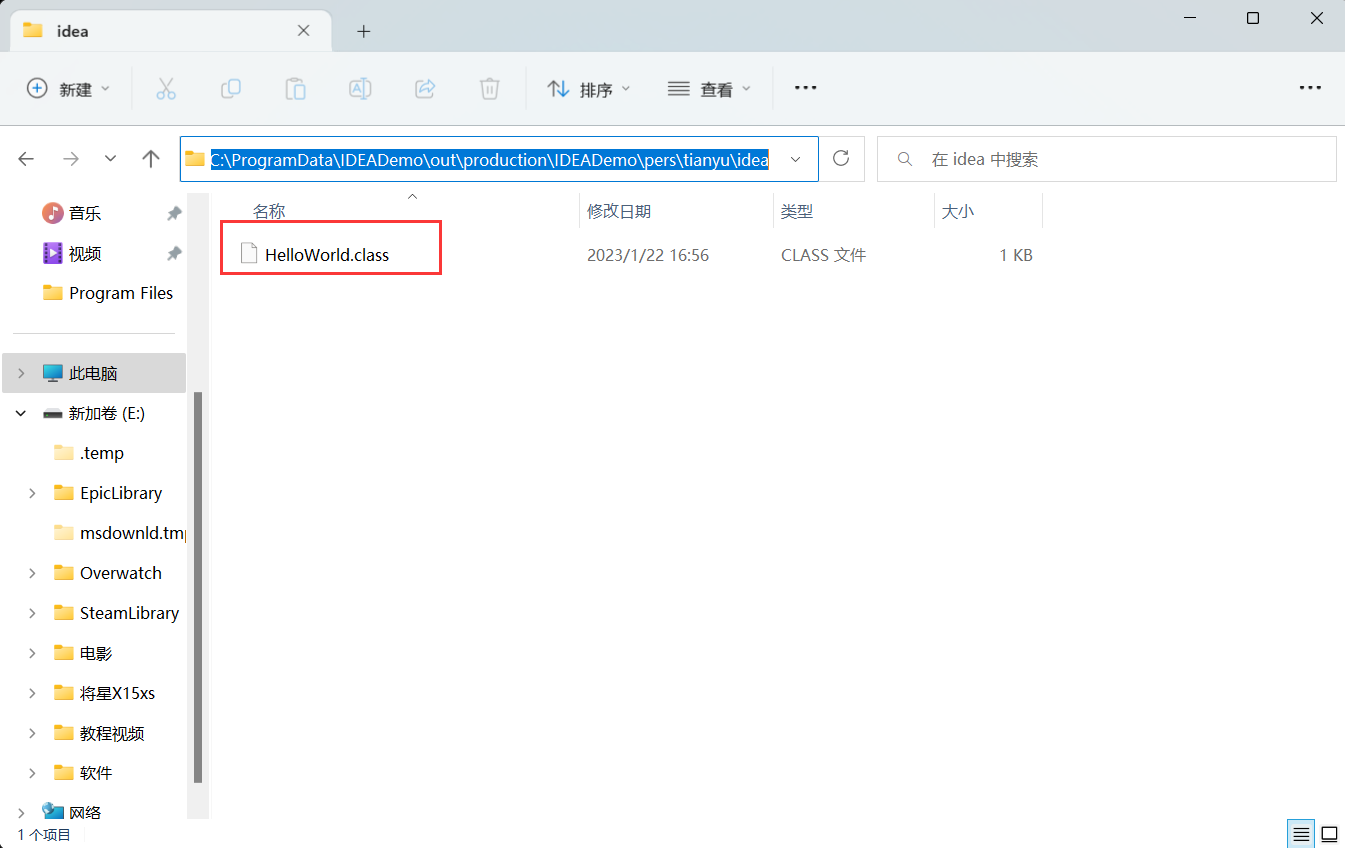1345x848 pixels.
Task: Select 新加卷 (E:) drive
Action: pos(107,413)
